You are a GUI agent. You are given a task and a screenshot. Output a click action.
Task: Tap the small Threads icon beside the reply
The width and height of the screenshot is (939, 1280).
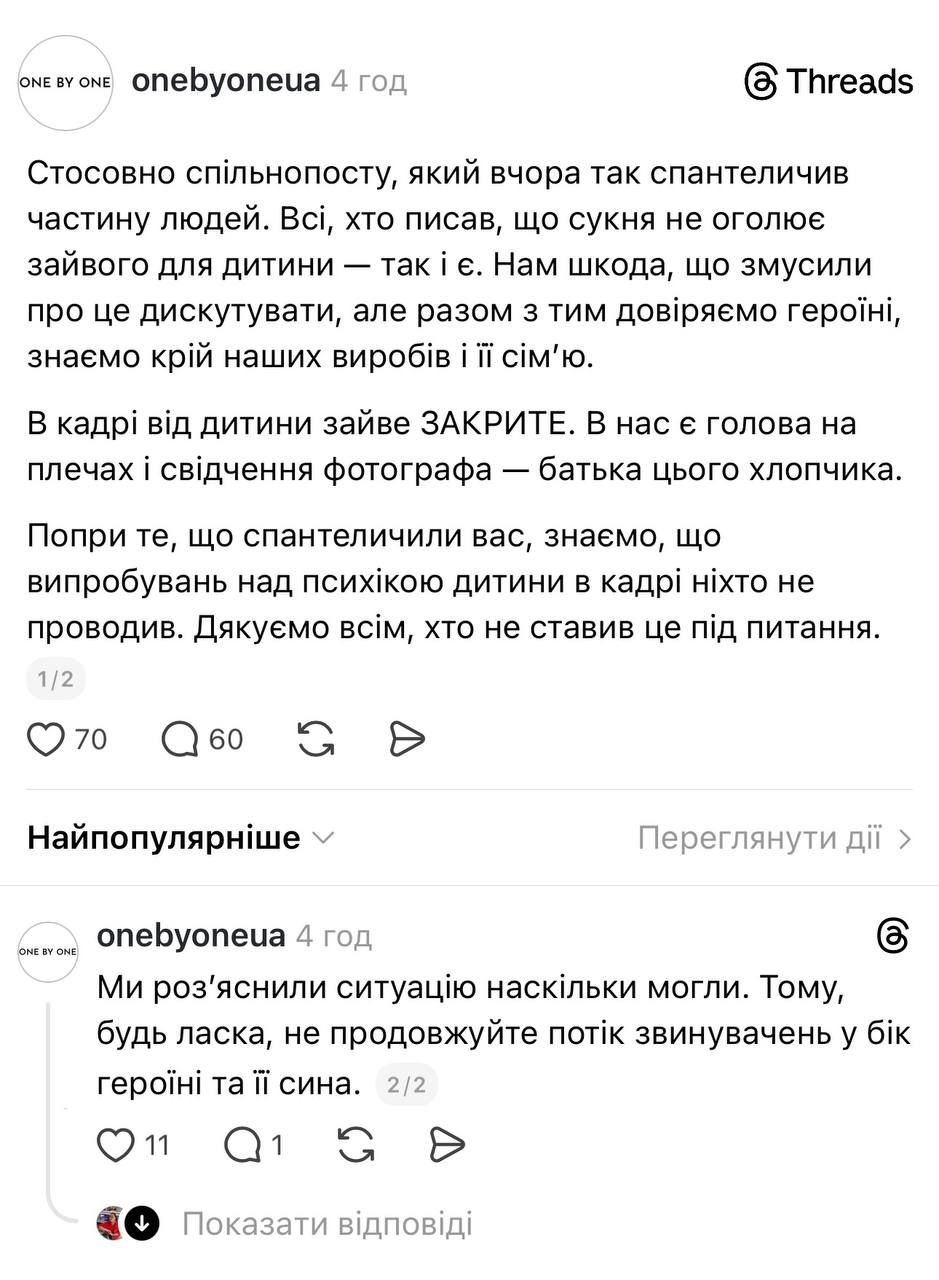(892, 937)
